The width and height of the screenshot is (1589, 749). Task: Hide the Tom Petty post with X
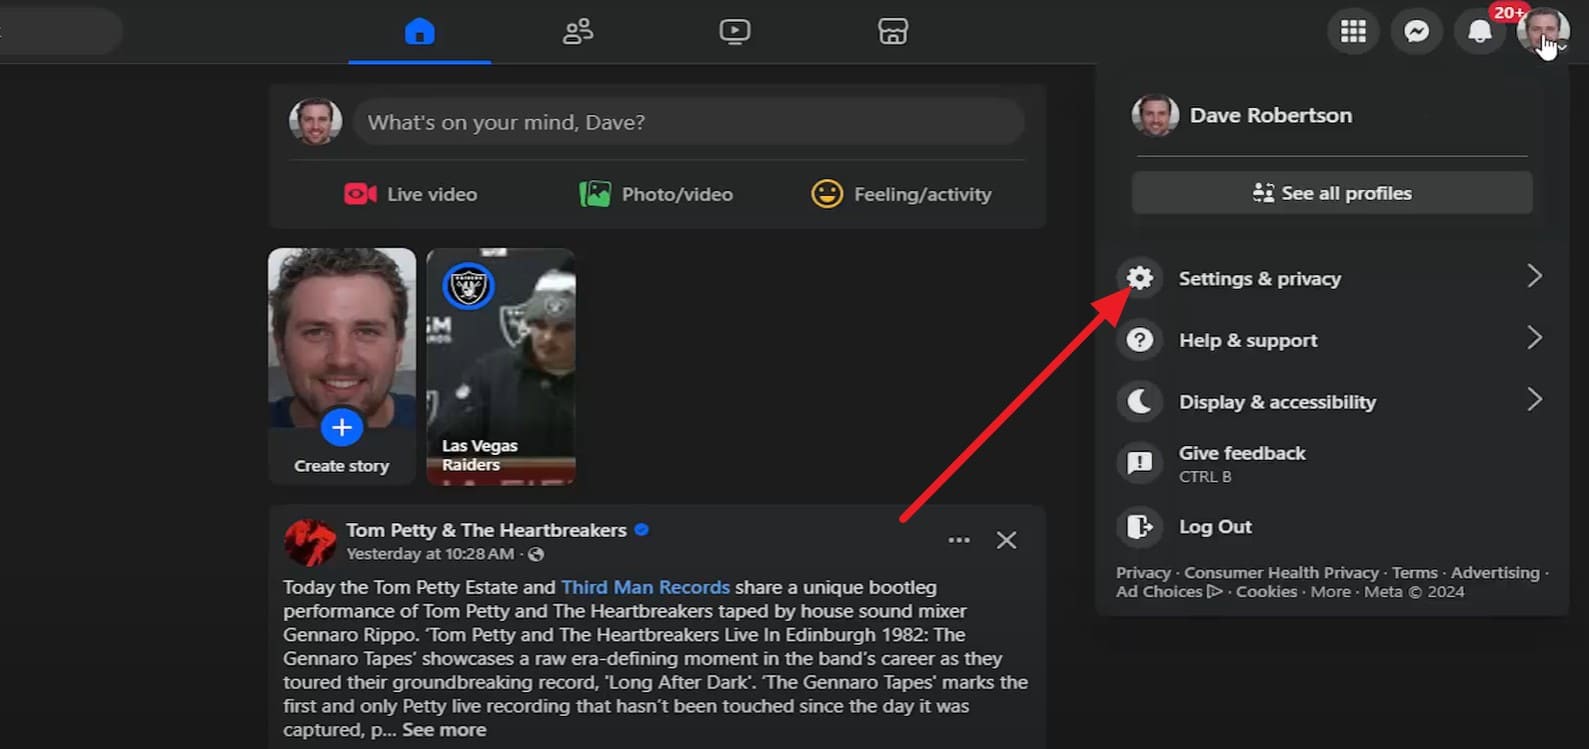(x=1007, y=540)
